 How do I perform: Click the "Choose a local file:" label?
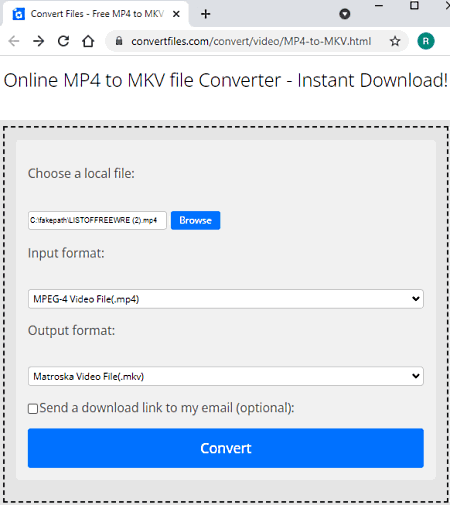click(81, 174)
